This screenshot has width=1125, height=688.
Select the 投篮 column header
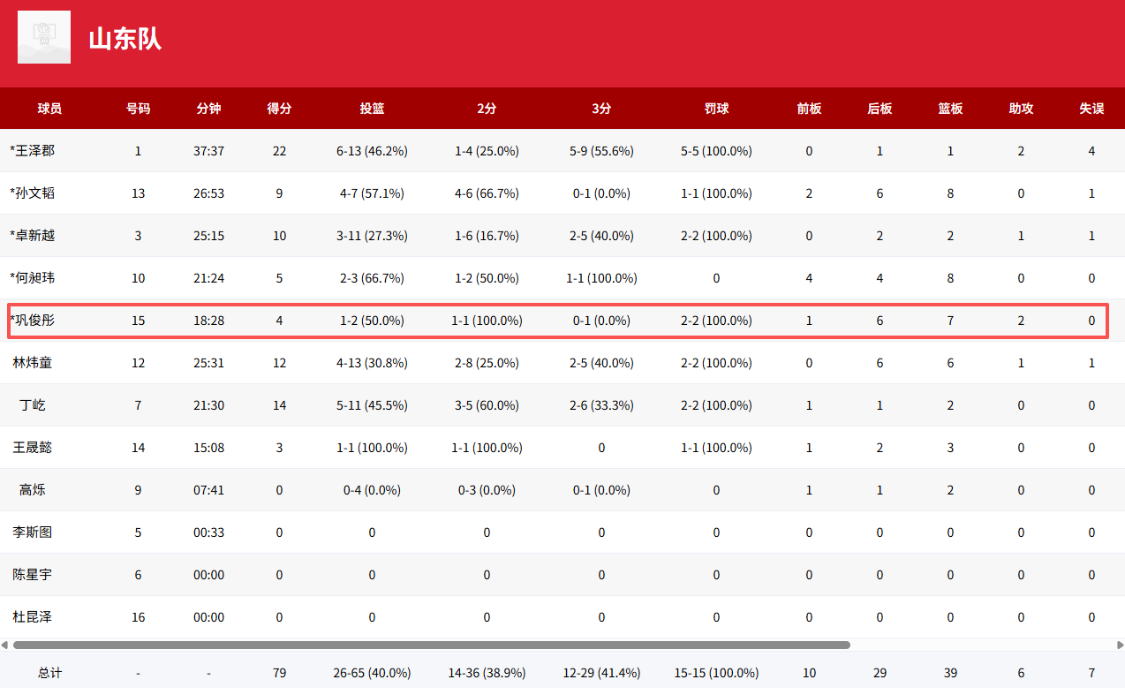pyautogui.click(x=372, y=108)
